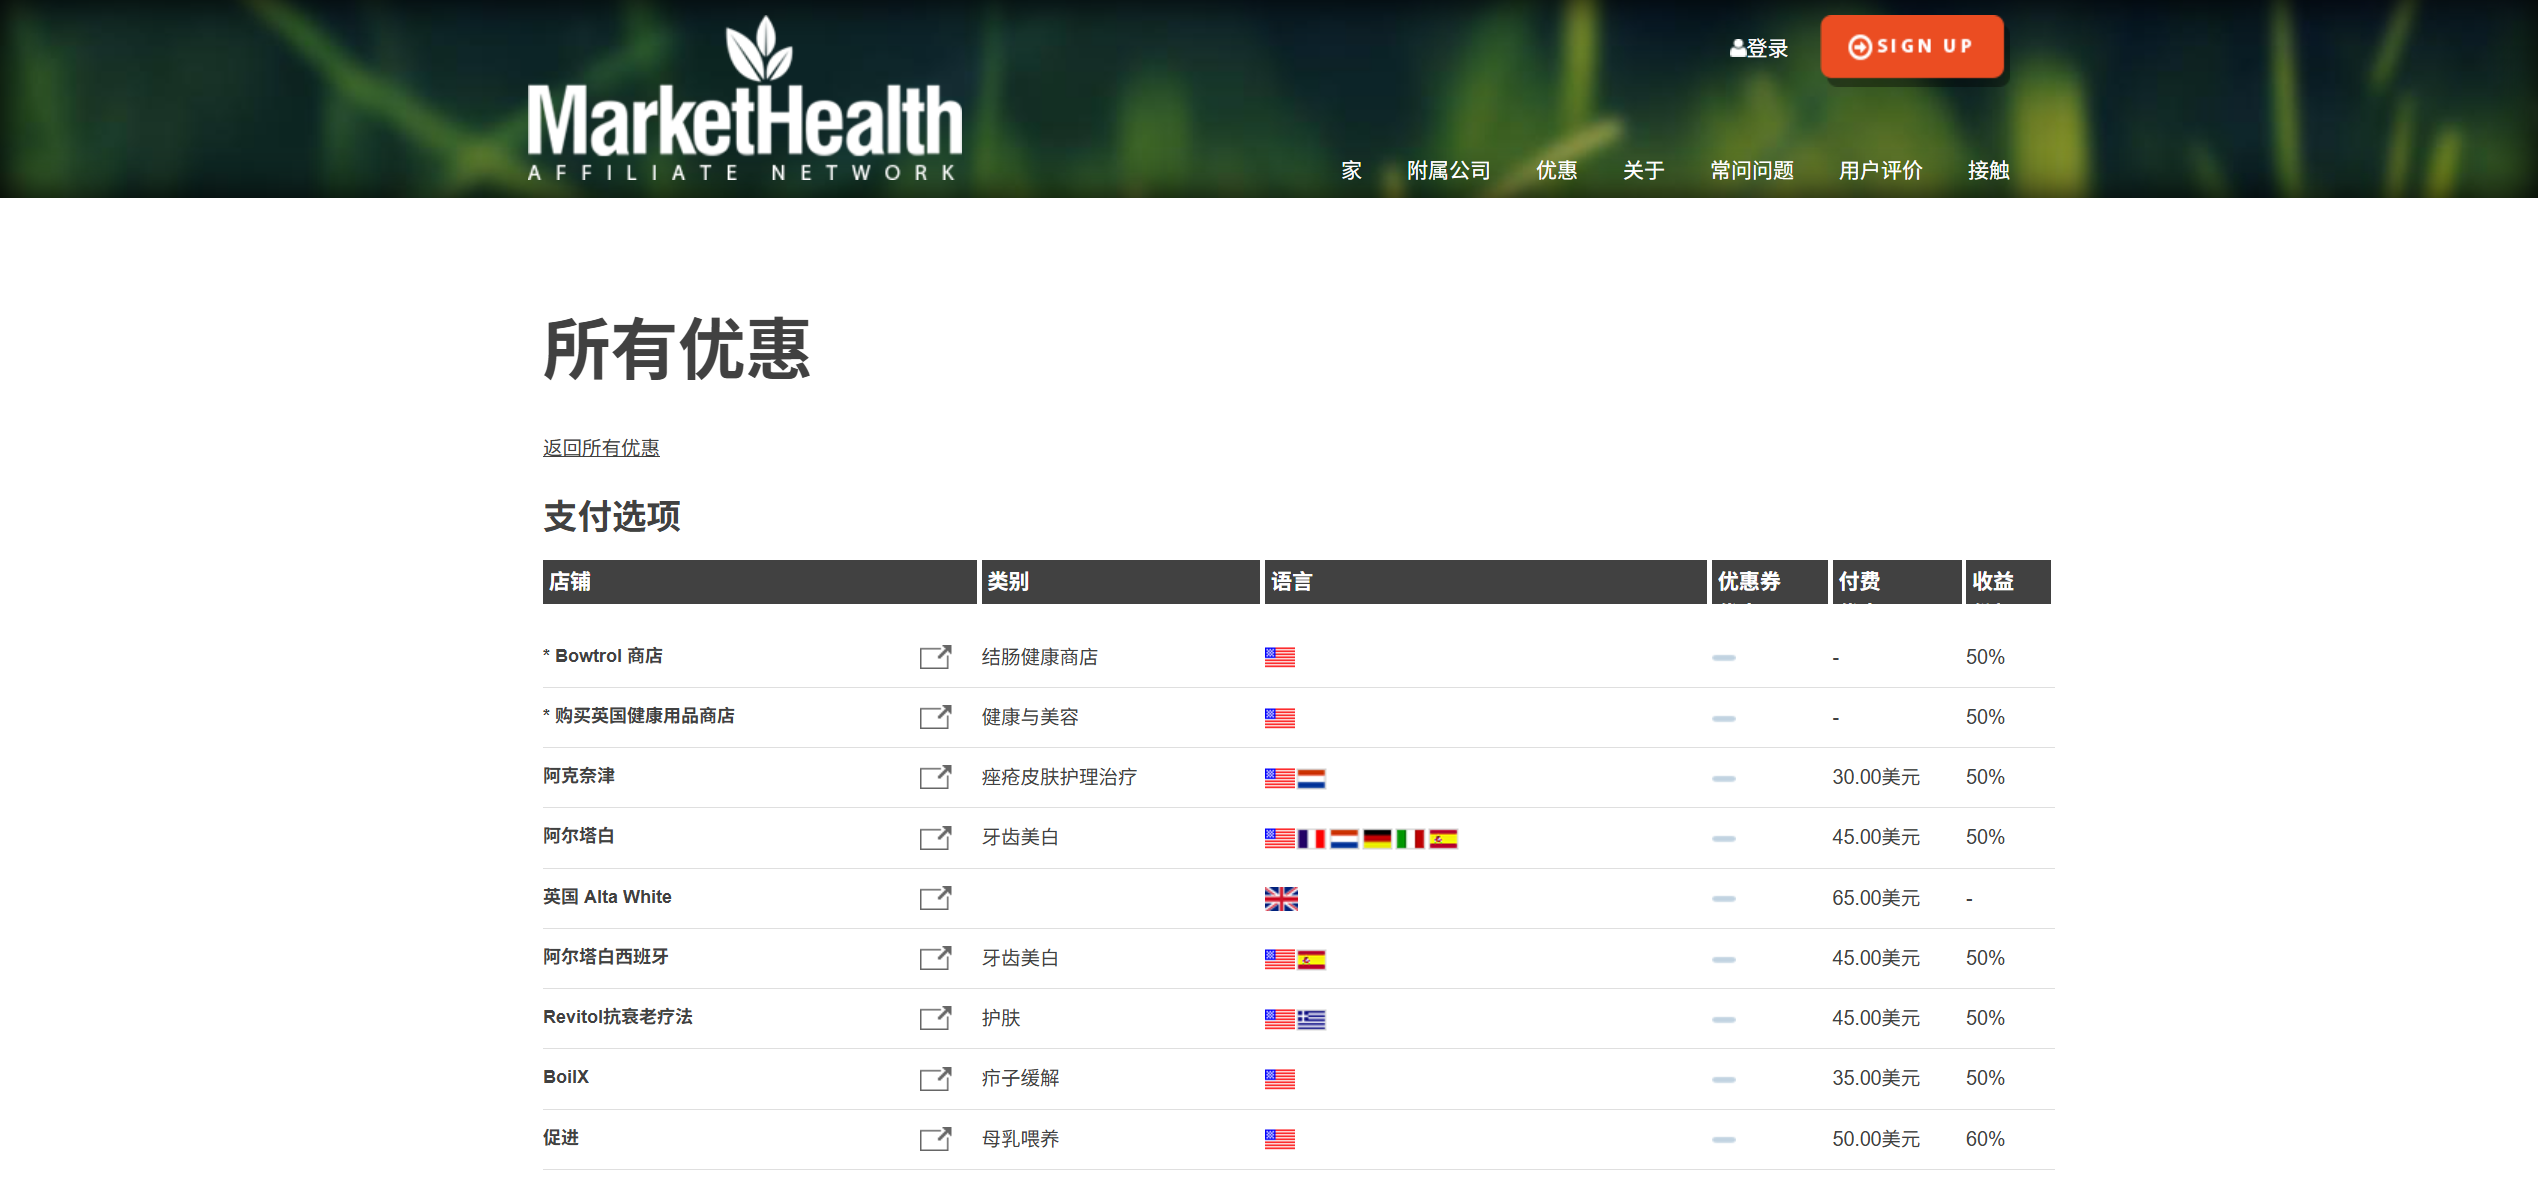Follow the 返回所有优惠 link
Viewport: 2538px width, 1180px height.
601,448
